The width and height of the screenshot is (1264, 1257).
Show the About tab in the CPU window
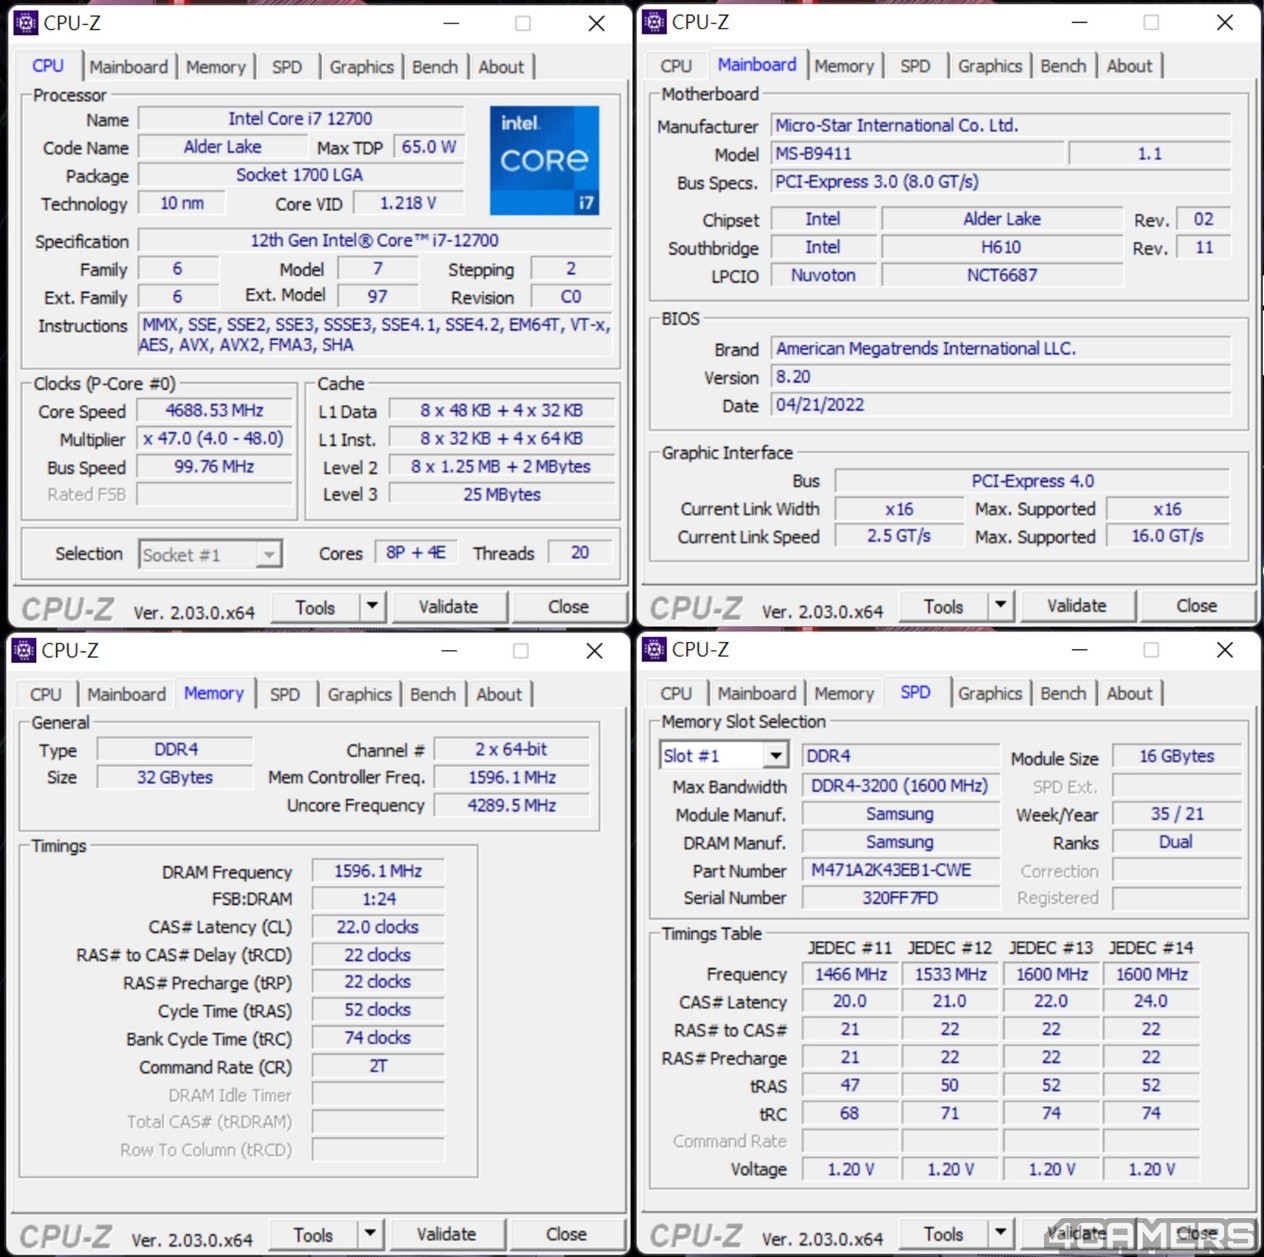(x=501, y=67)
